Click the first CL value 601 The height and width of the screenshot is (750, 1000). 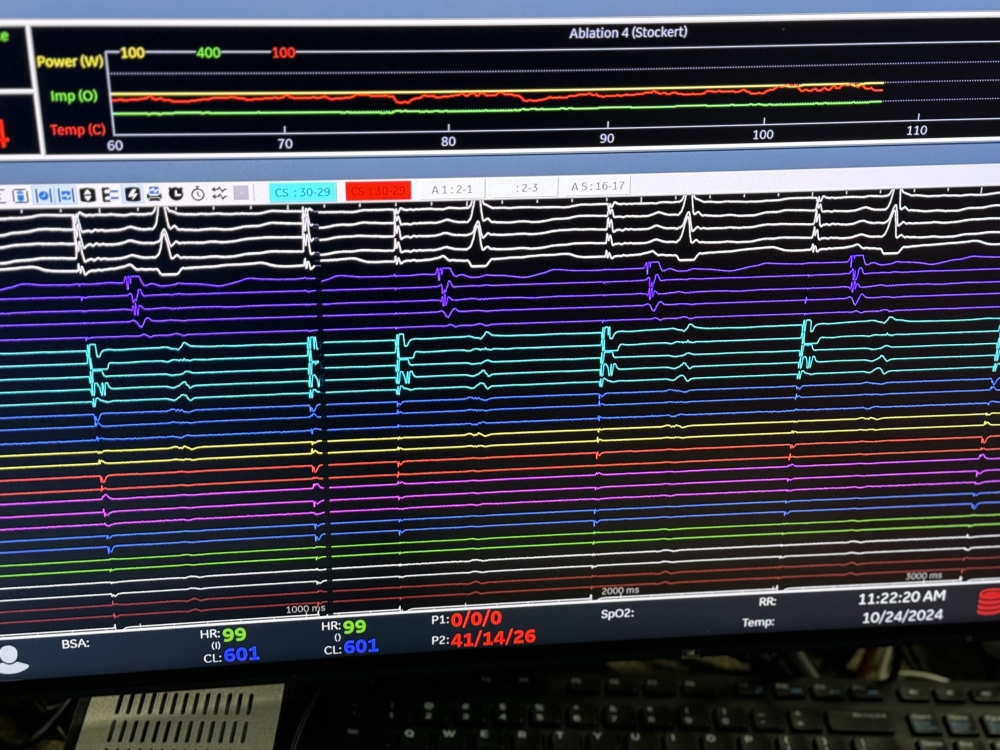coord(240,654)
